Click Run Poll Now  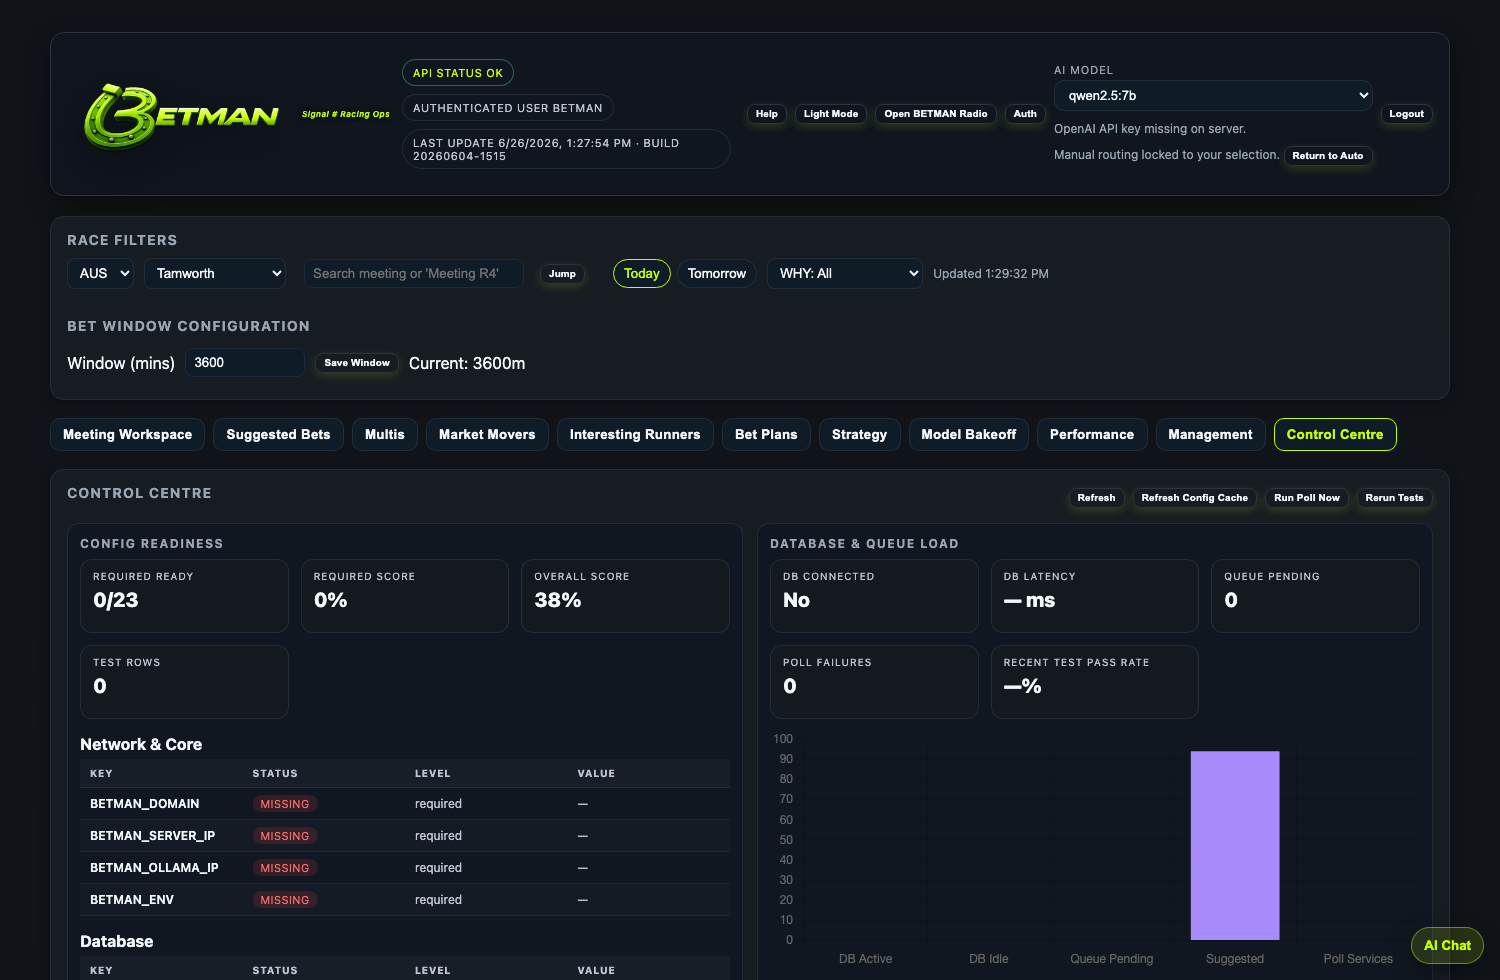1307,498
